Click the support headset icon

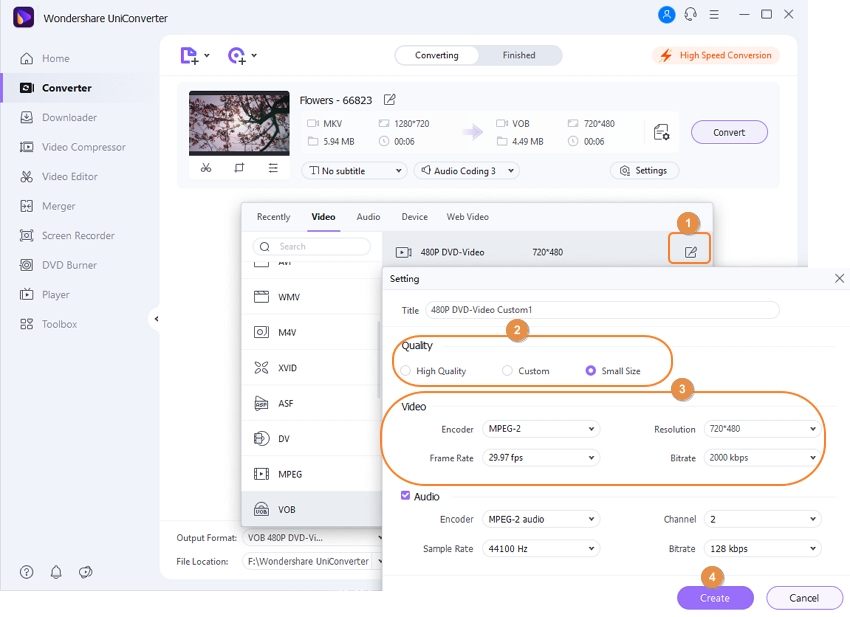[x=691, y=15]
